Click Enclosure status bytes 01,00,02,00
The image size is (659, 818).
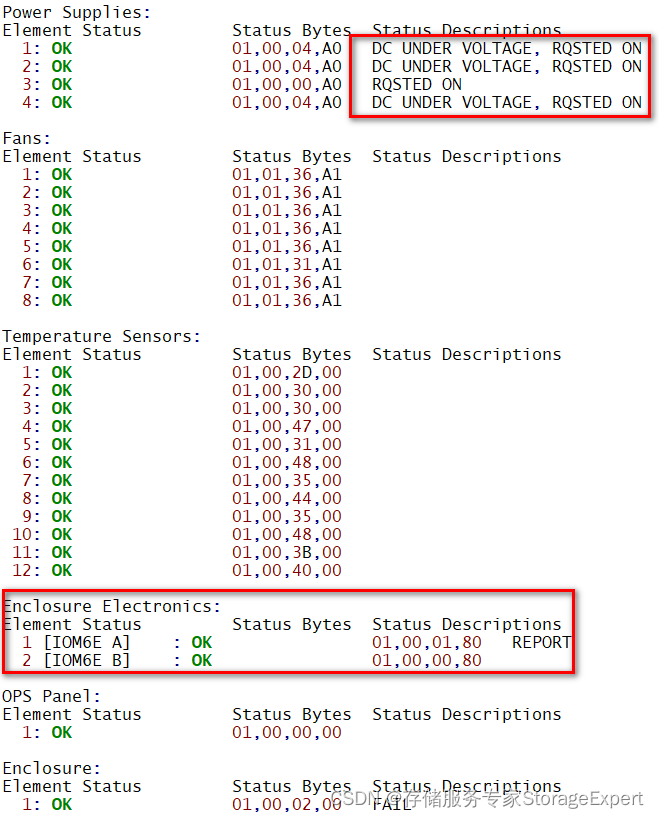[x=287, y=804]
